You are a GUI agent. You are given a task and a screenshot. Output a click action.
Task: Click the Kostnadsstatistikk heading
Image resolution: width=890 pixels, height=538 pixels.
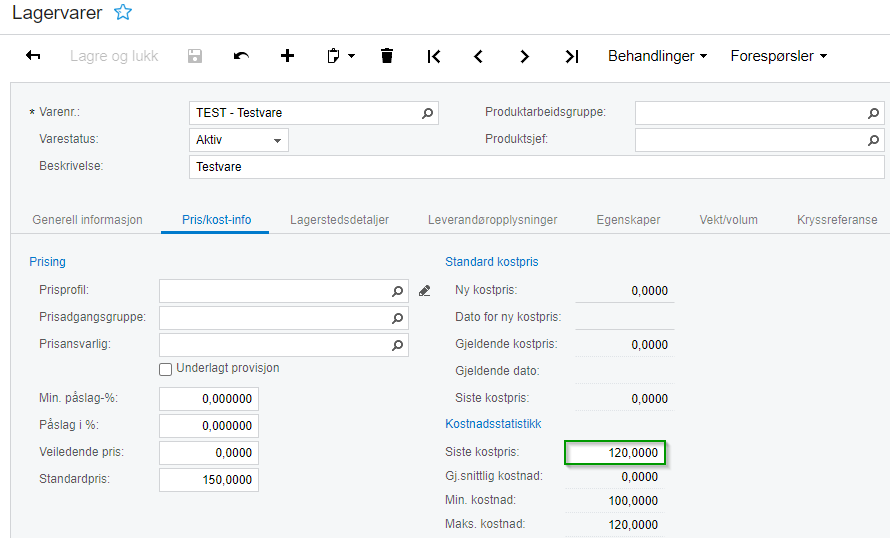tap(493, 424)
